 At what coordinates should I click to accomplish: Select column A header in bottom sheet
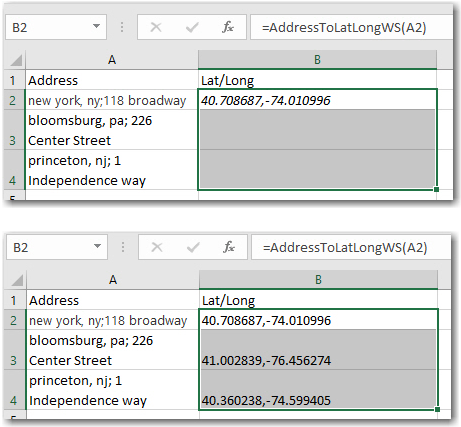click(113, 280)
